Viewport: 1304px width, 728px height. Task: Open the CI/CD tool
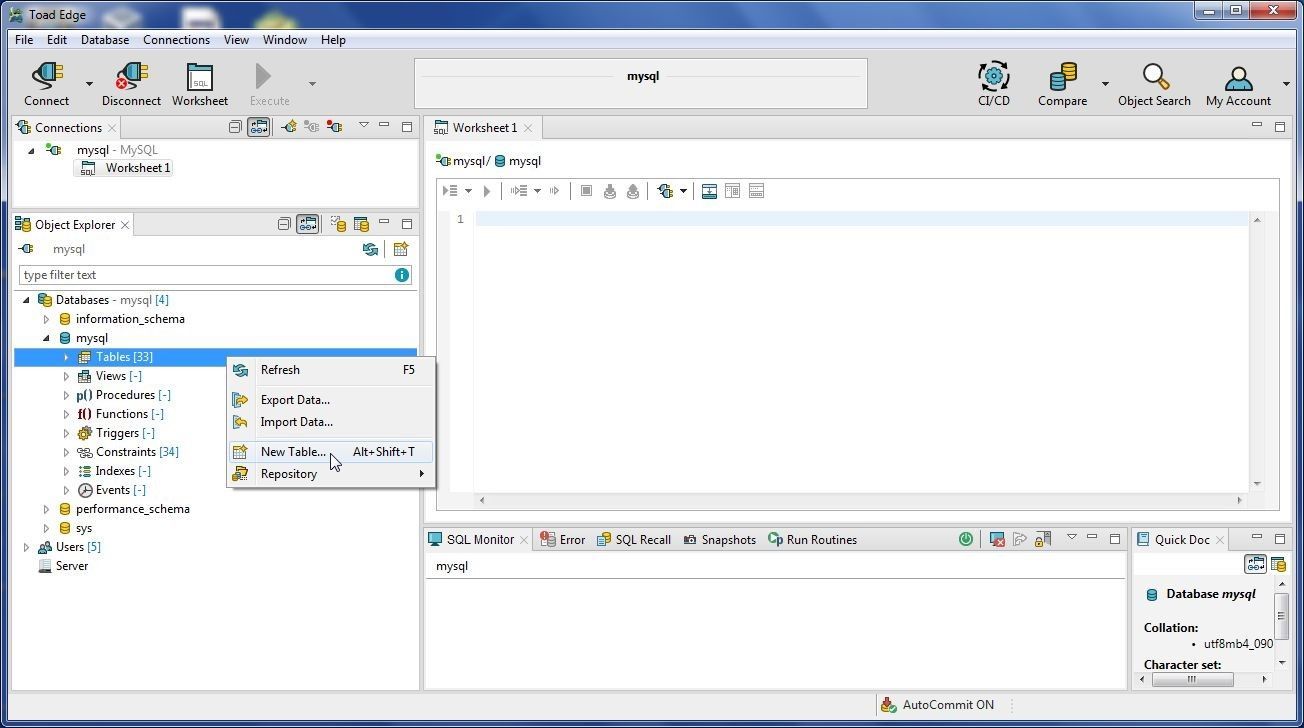[x=993, y=85]
